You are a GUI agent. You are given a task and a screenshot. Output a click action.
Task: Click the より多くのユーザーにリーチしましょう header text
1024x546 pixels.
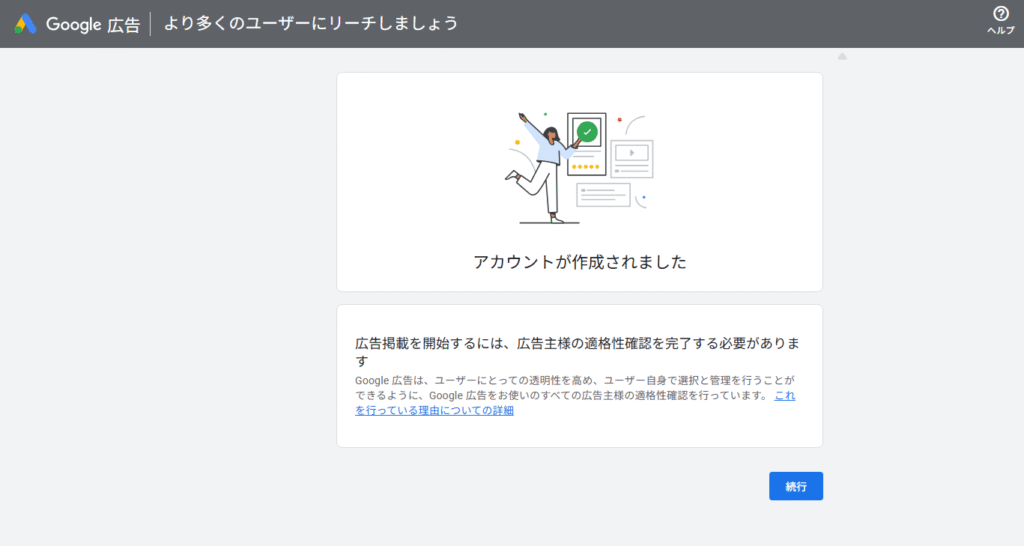311,24
